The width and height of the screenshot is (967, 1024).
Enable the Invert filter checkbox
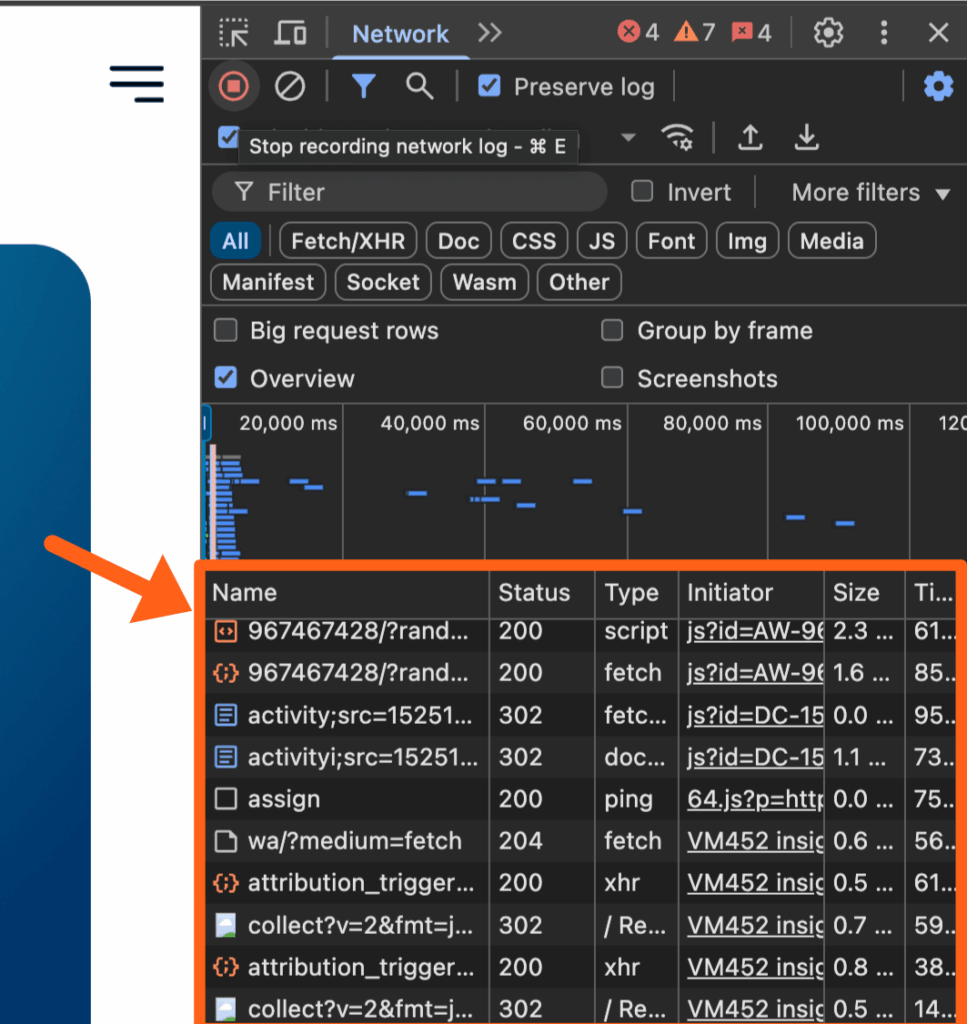[x=641, y=191]
